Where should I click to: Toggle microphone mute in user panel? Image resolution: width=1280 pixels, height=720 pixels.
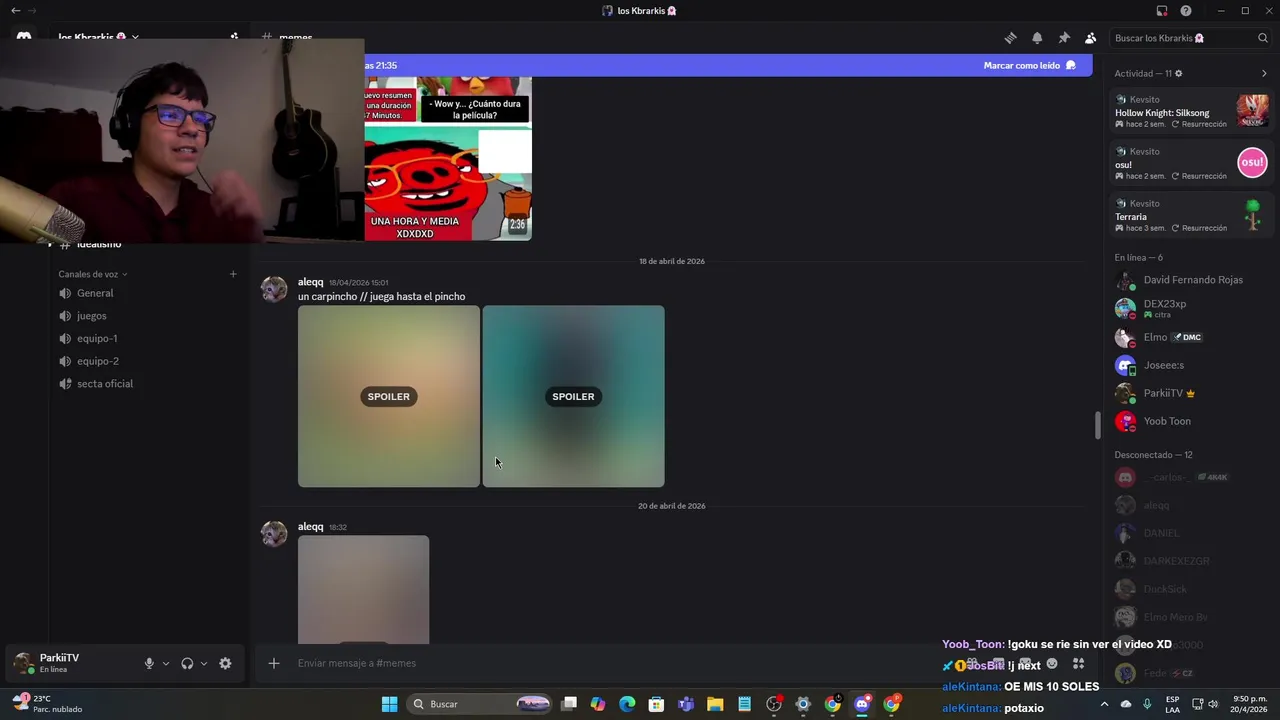149,663
